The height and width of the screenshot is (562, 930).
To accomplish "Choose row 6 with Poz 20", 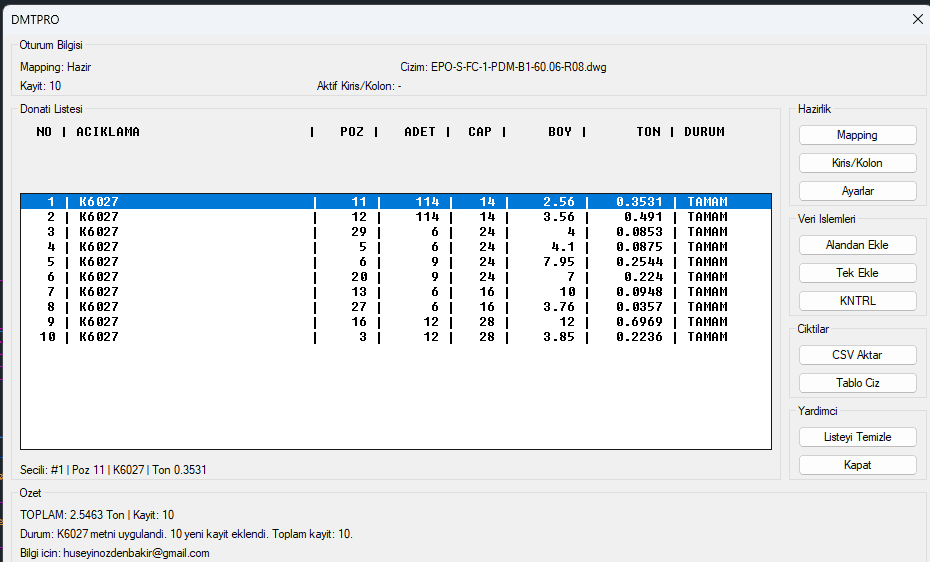I will tap(395, 277).
